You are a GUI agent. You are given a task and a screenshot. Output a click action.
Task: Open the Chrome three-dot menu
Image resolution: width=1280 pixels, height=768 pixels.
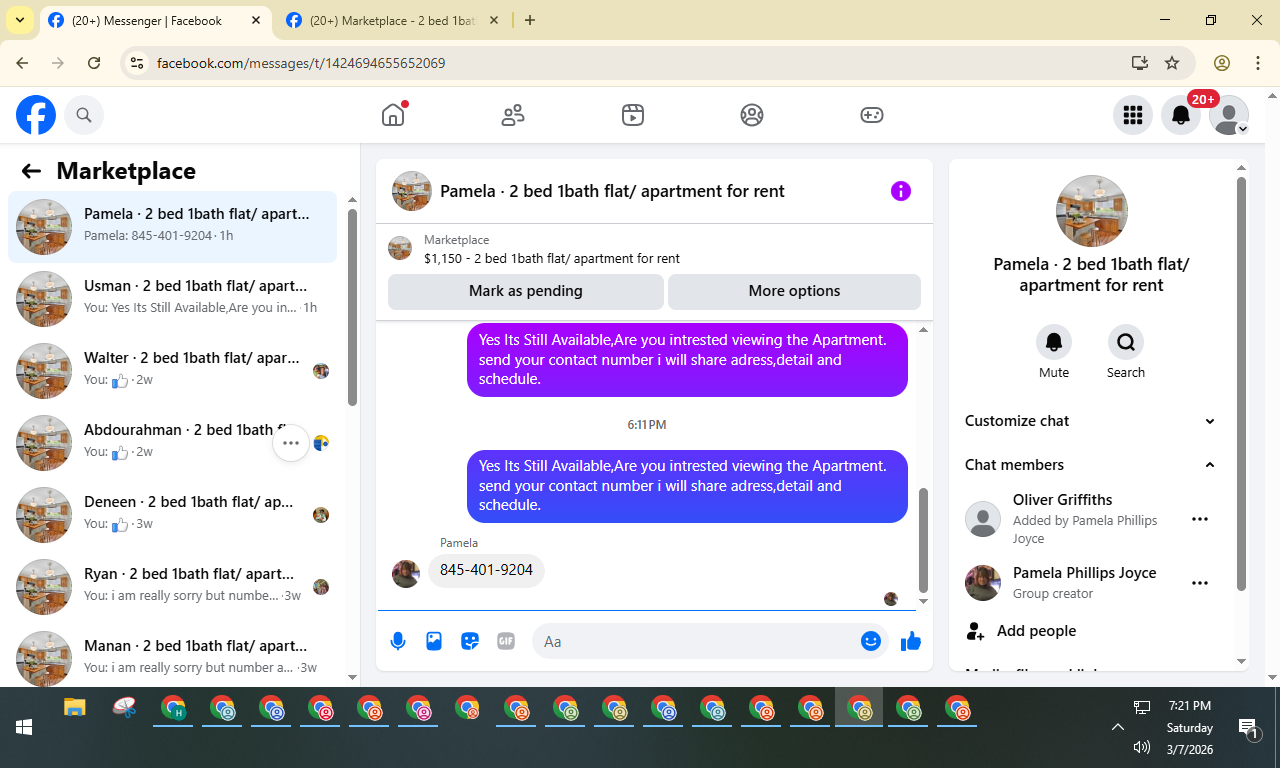point(1258,63)
